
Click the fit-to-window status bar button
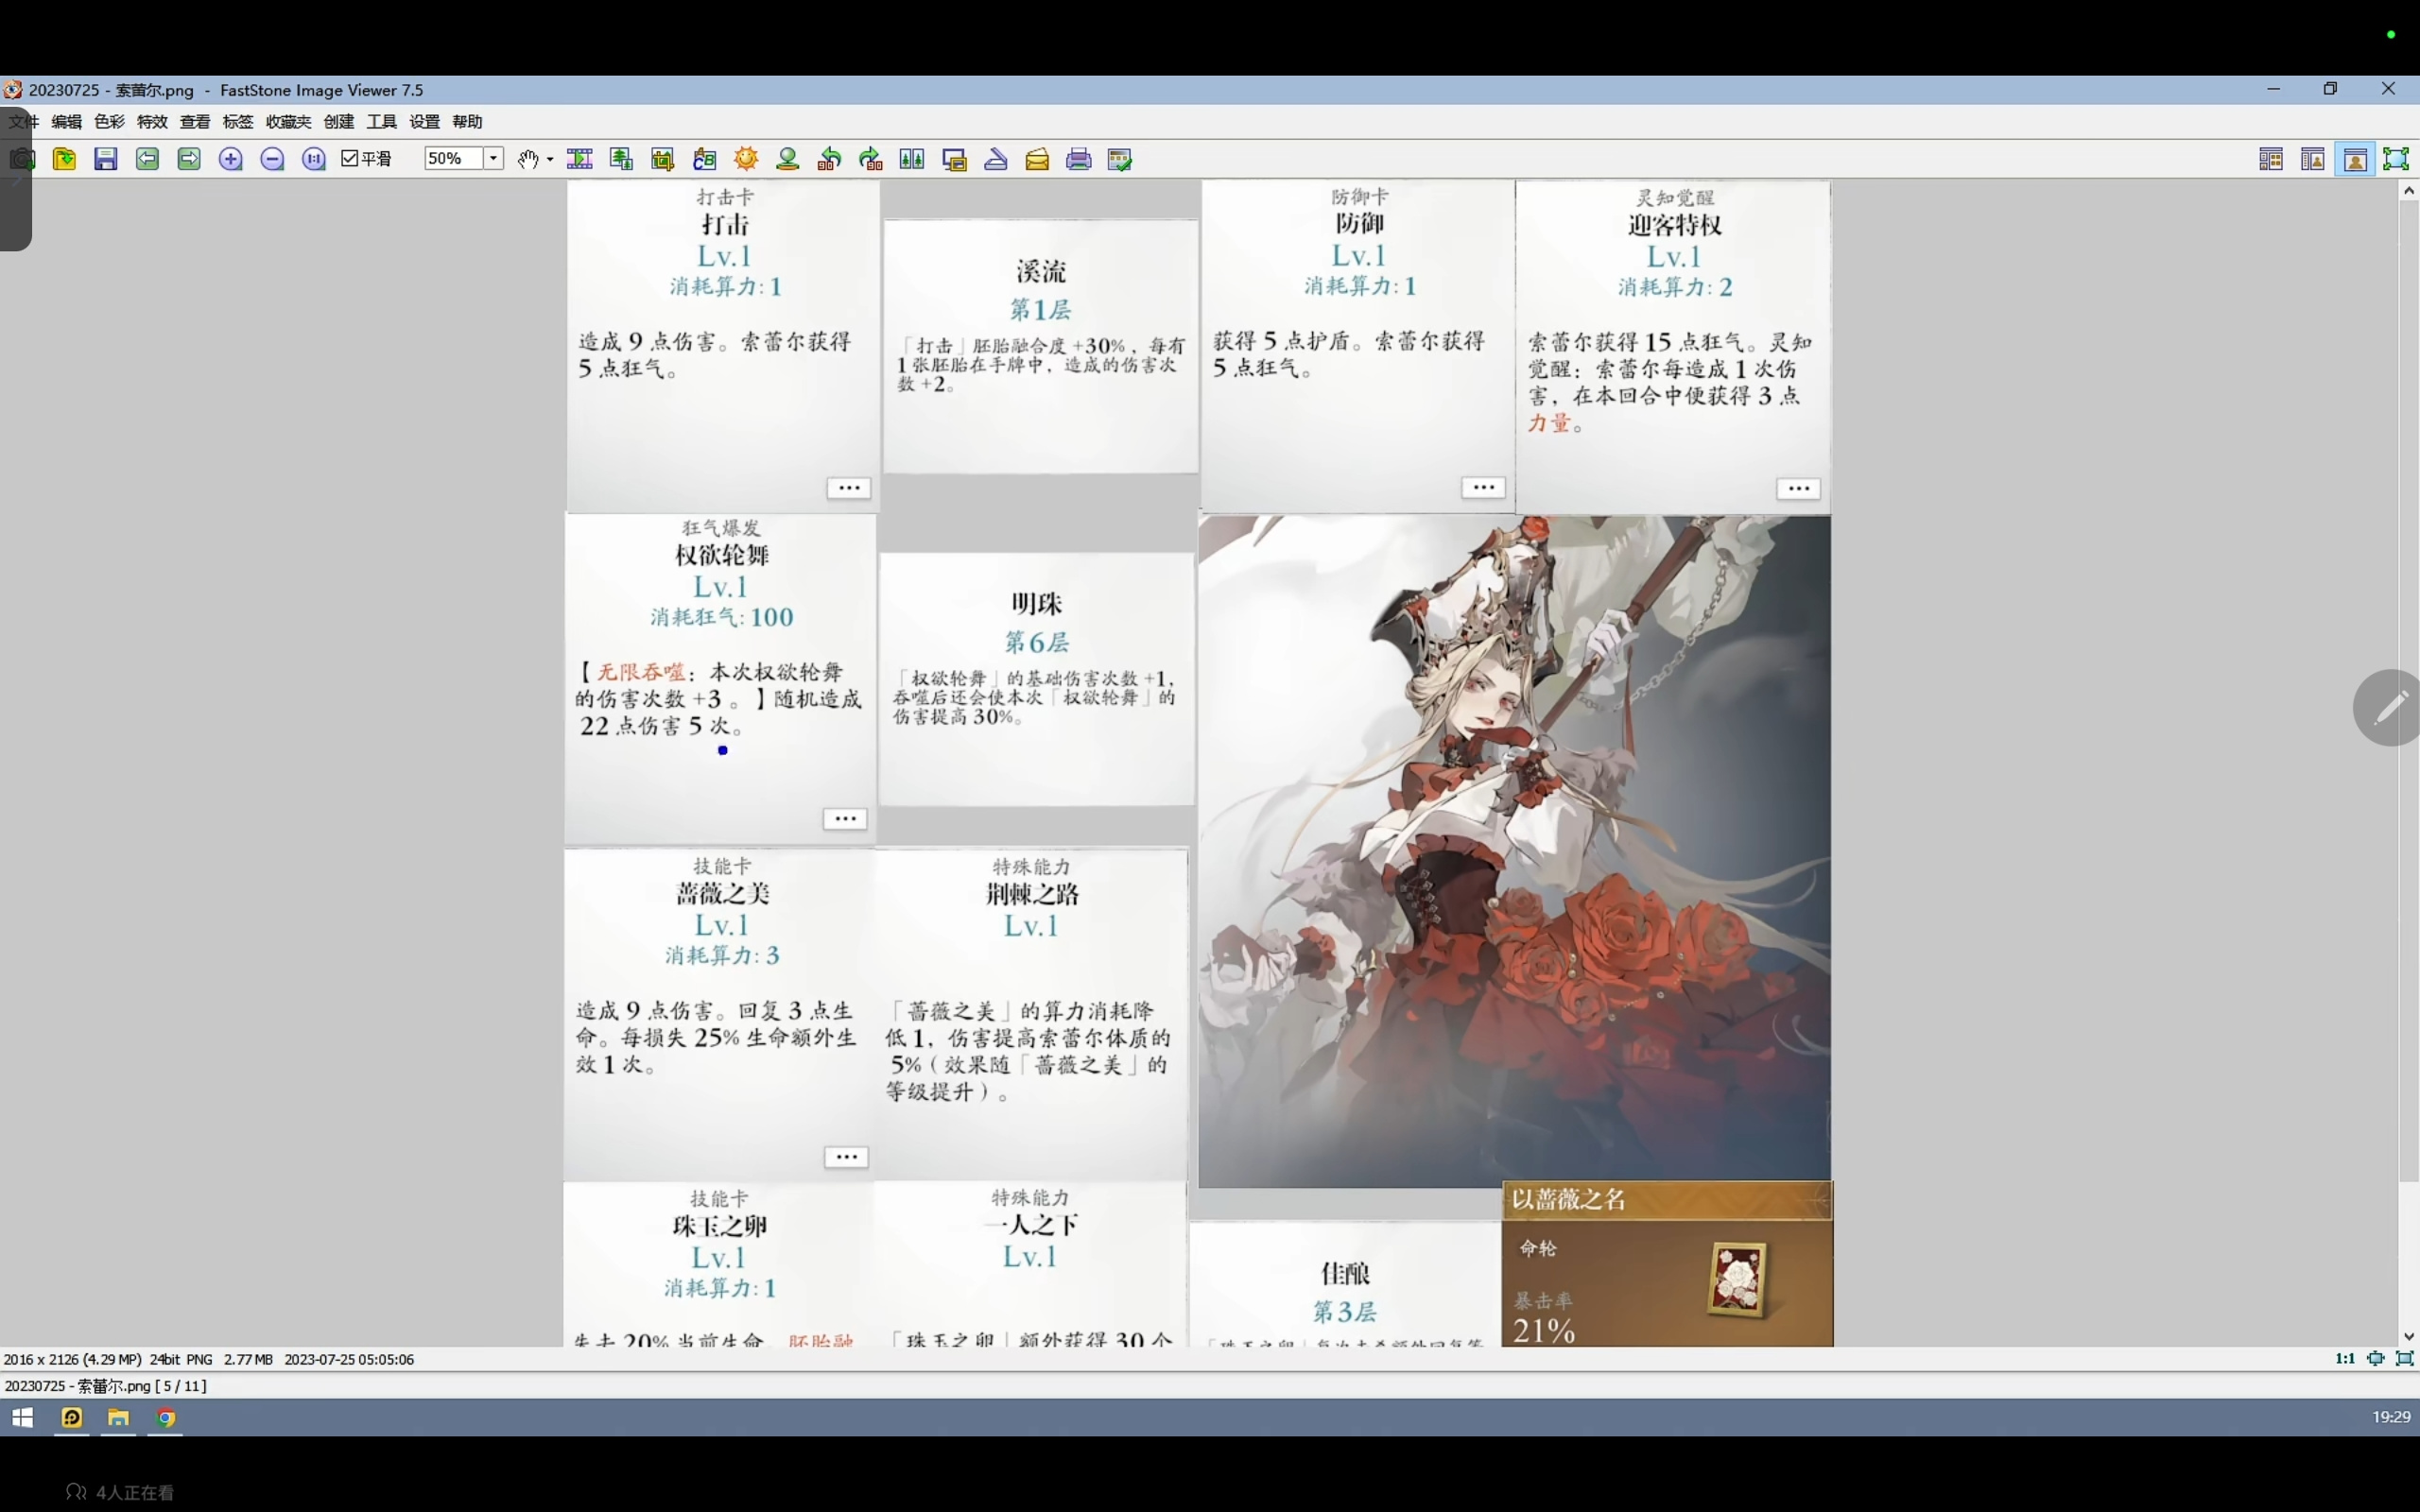[2376, 1358]
